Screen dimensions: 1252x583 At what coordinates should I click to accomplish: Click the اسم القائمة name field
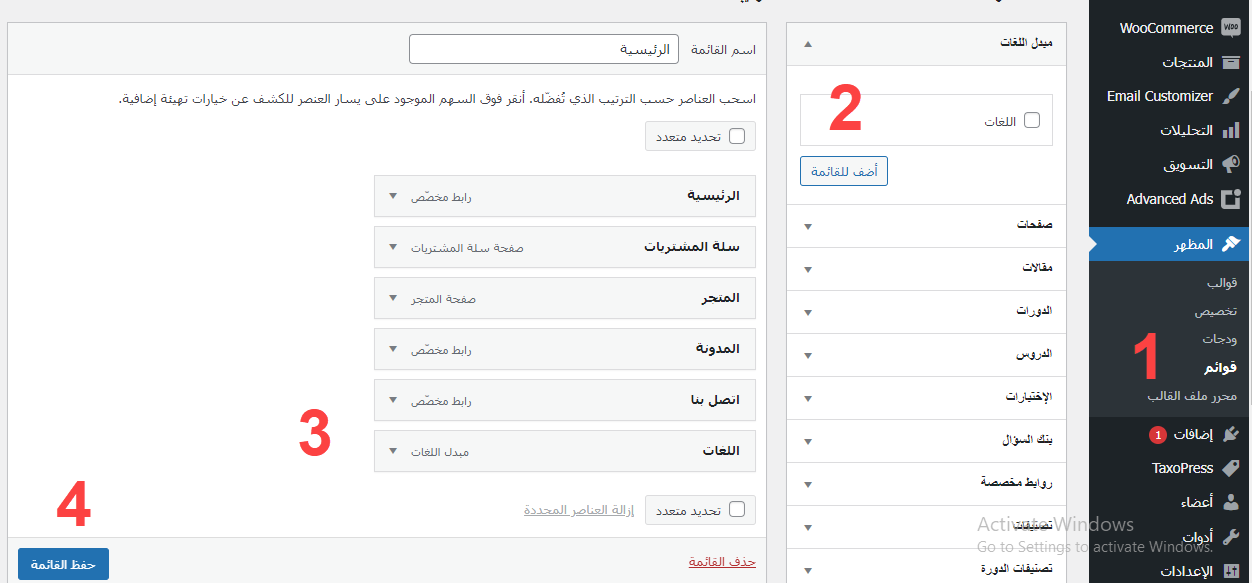[x=544, y=49]
